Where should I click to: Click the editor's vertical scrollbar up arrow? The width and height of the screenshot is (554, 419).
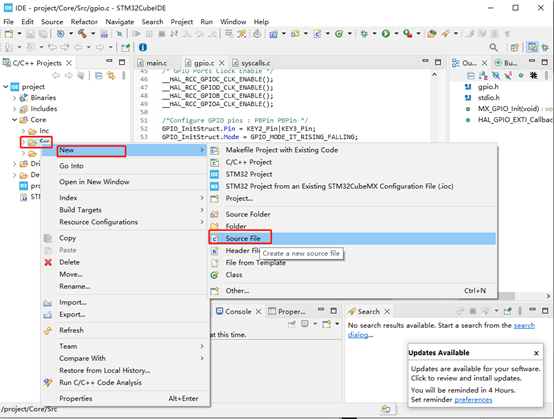tap(434, 75)
